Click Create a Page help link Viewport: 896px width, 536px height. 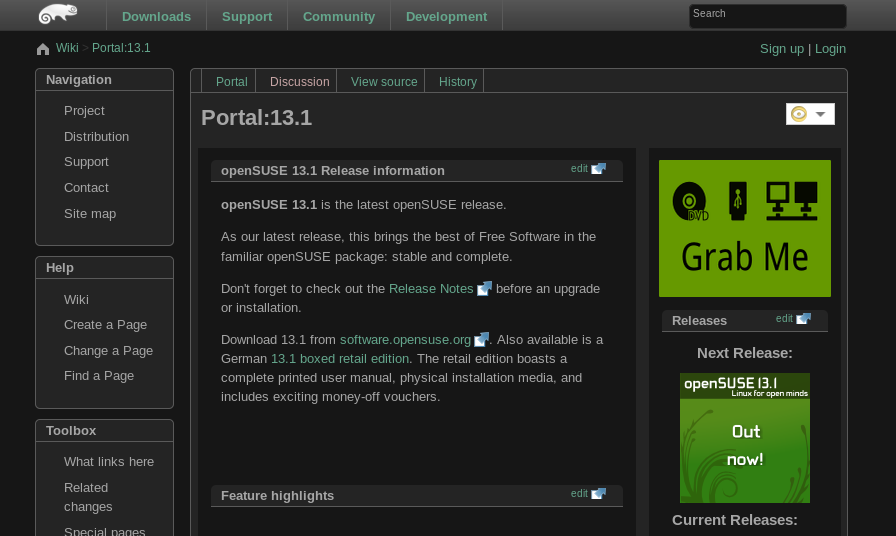pos(106,325)
